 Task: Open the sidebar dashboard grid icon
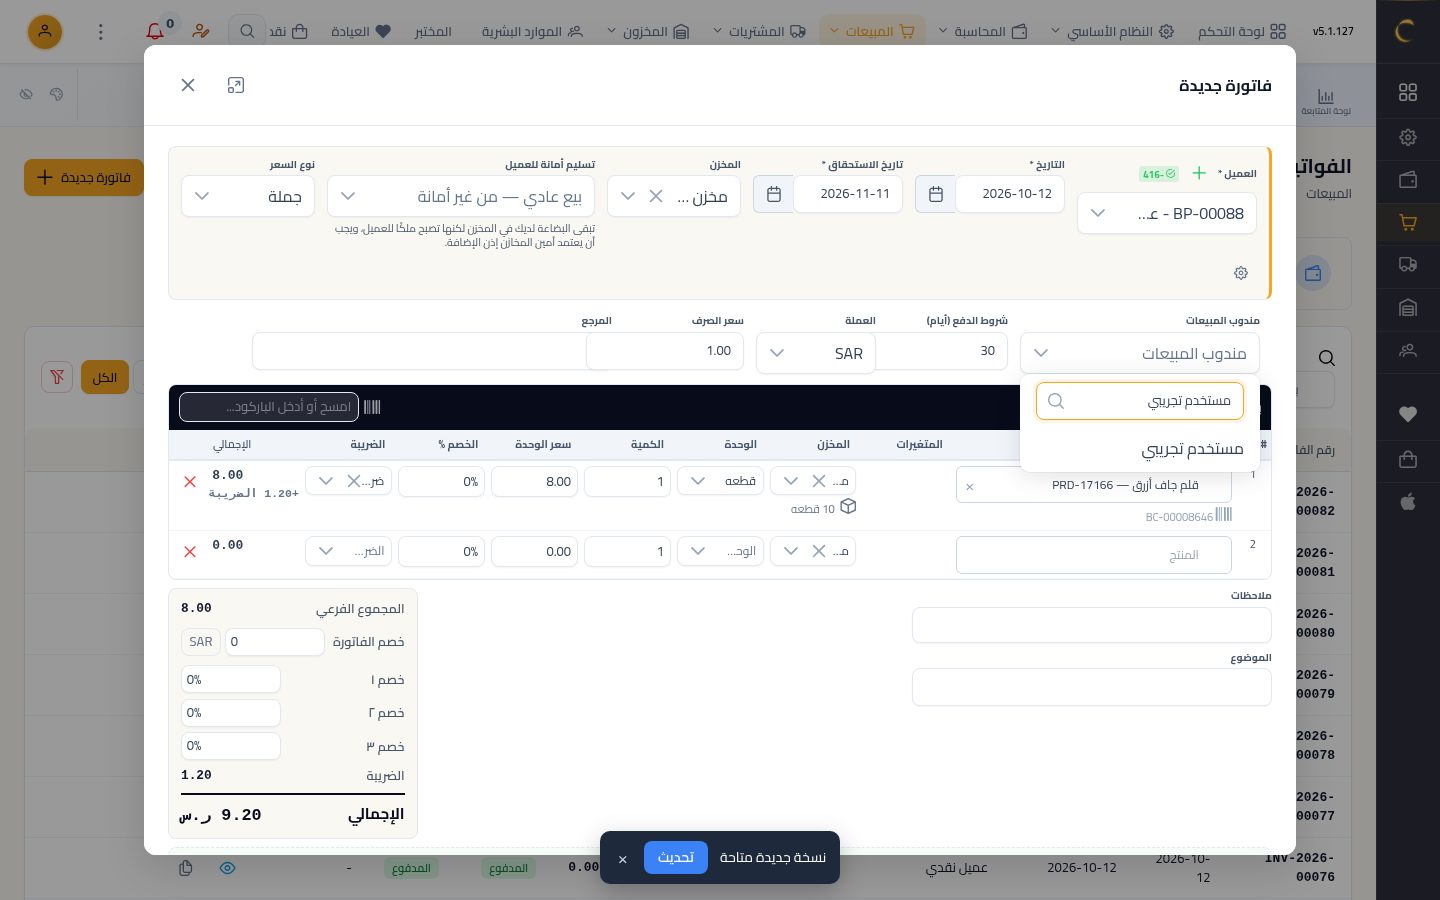(1408, 92)
